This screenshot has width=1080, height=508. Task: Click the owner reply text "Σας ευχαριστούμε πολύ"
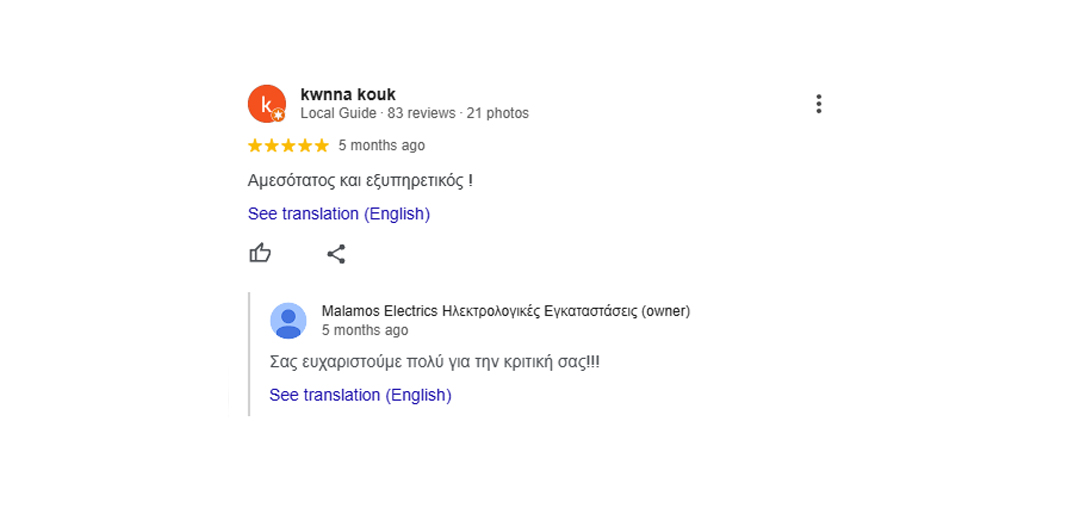click(333, 362)
